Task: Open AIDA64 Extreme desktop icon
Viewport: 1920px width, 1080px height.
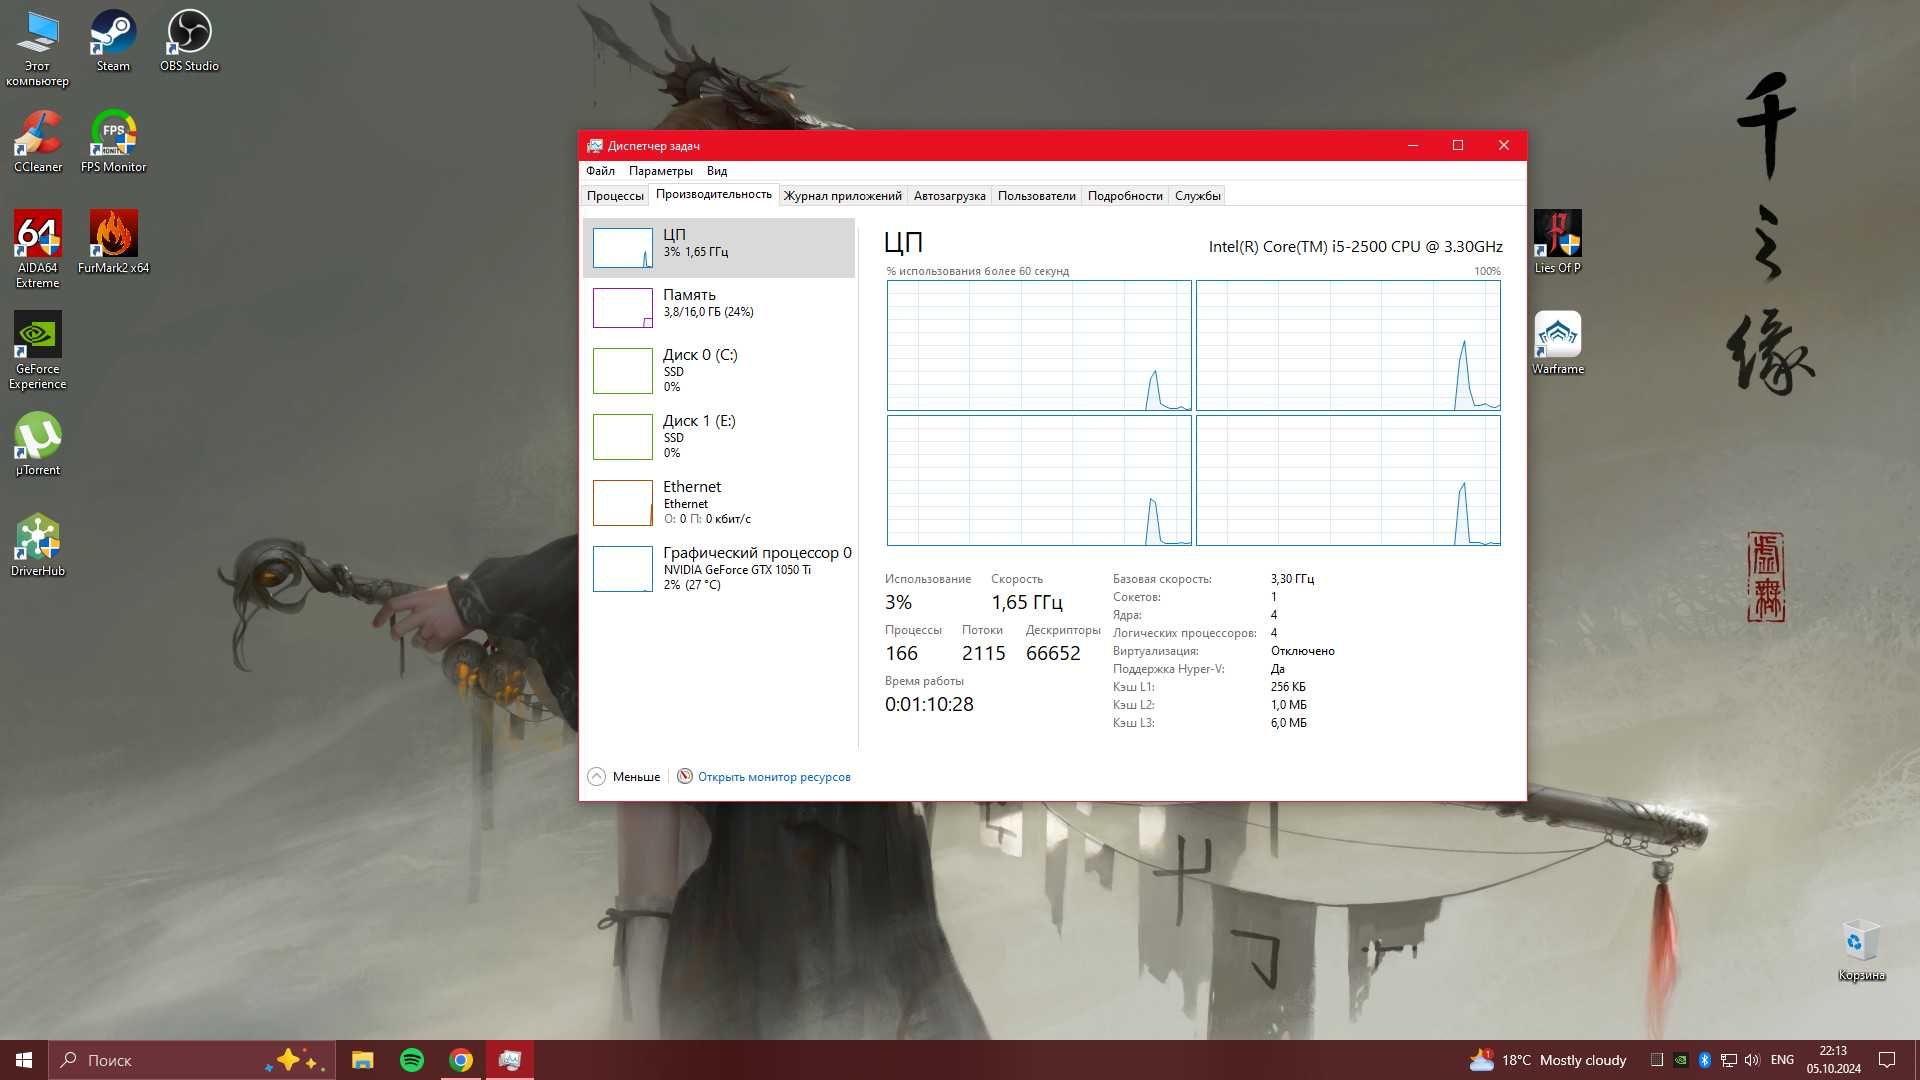Action: (37, 249)
